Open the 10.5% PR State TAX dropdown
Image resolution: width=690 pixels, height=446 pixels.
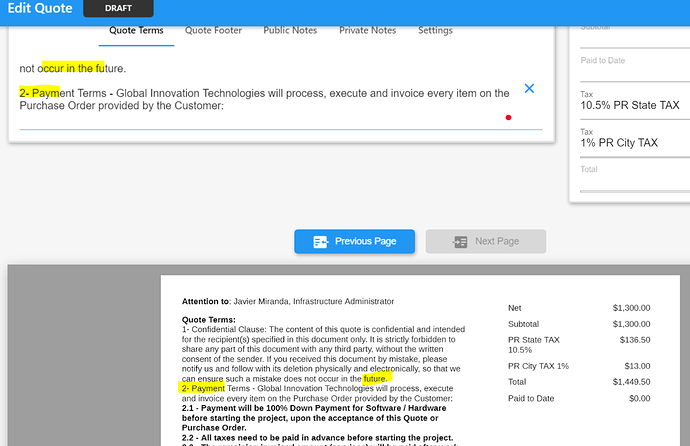[x=635, y=101]
